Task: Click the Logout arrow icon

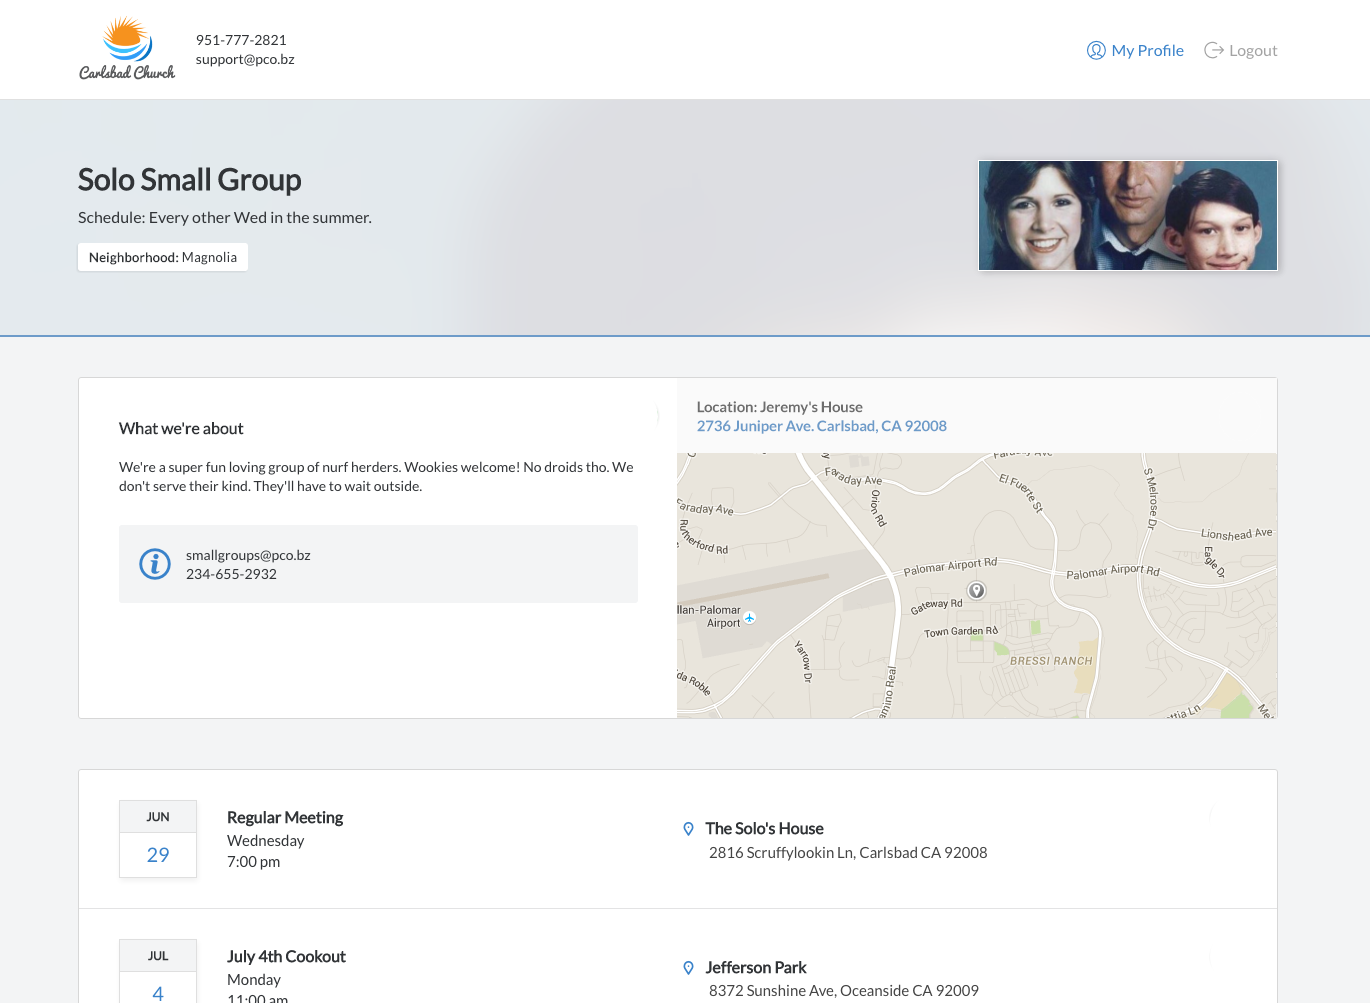Action: [x=1214, y=49]
